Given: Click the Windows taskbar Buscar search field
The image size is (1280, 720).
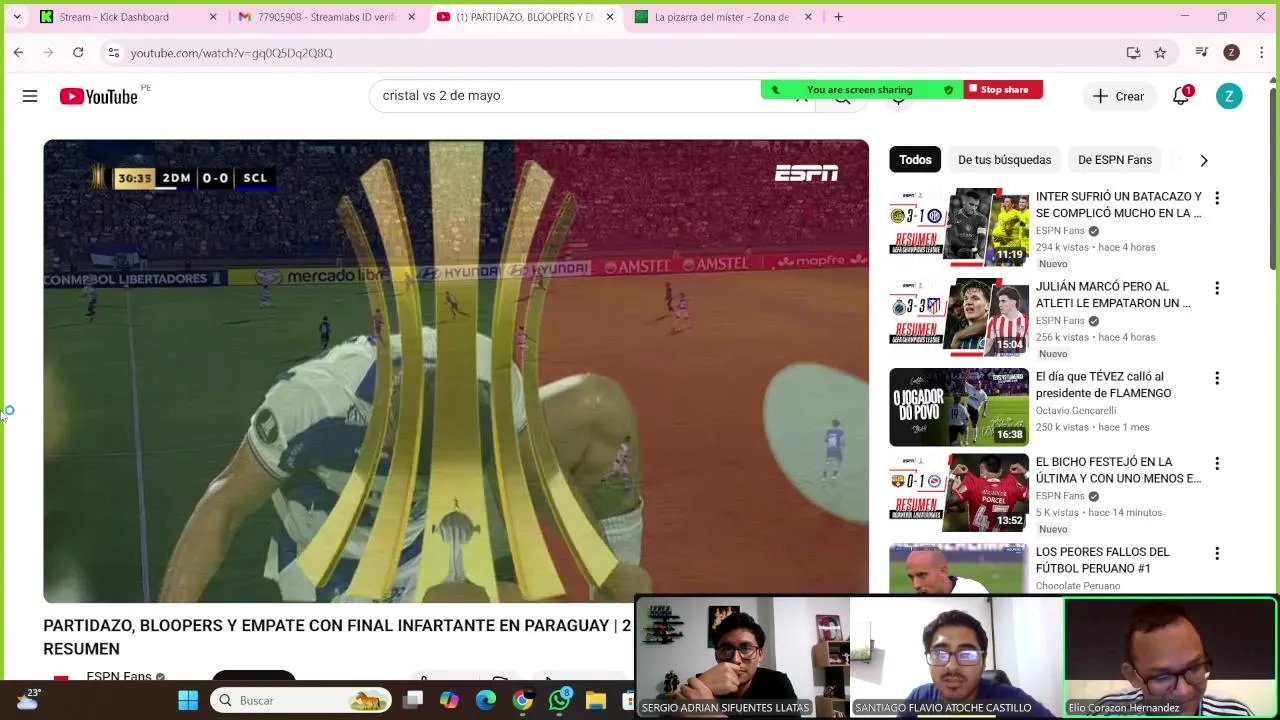Looking at the screenshot, I should pyautogui.click(x=303, y=700).
